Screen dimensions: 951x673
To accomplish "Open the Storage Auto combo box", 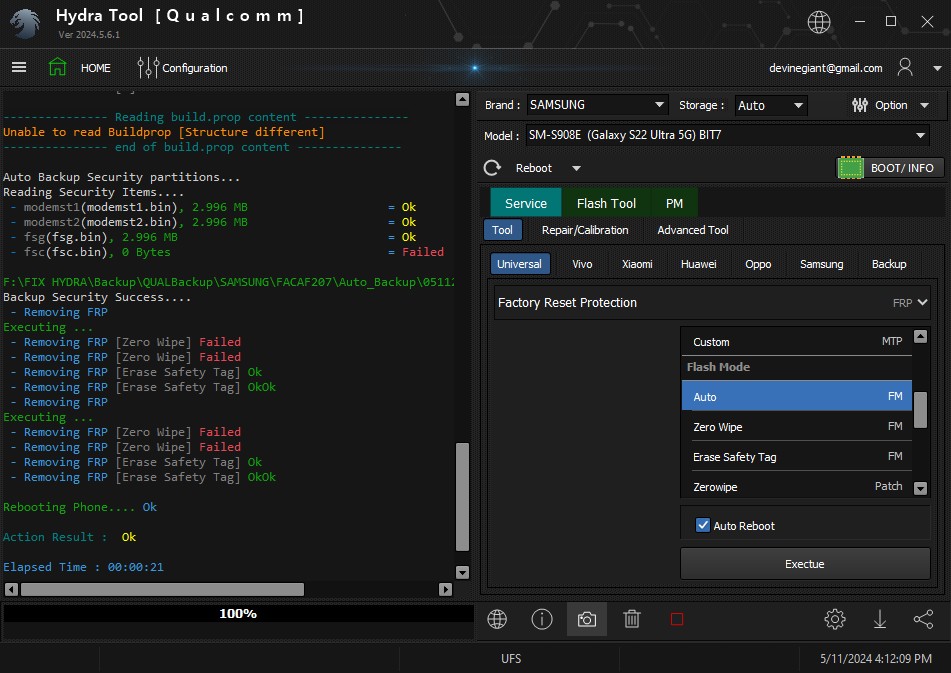I will (x=771, y=105).
